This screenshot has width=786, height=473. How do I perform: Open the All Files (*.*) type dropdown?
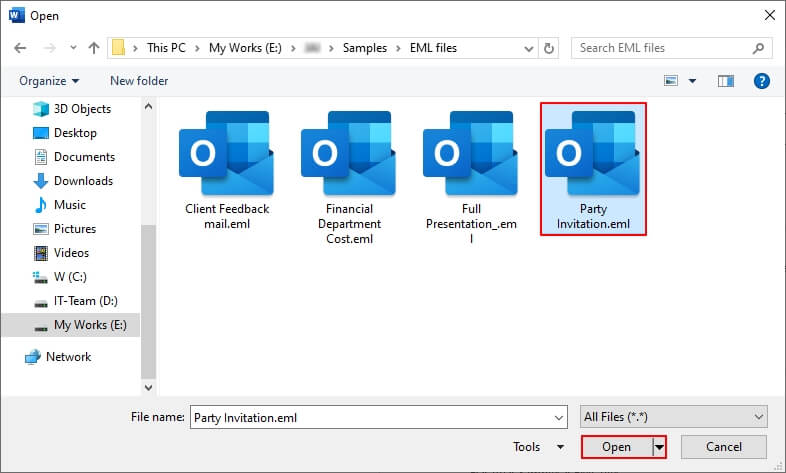[674, 417]
